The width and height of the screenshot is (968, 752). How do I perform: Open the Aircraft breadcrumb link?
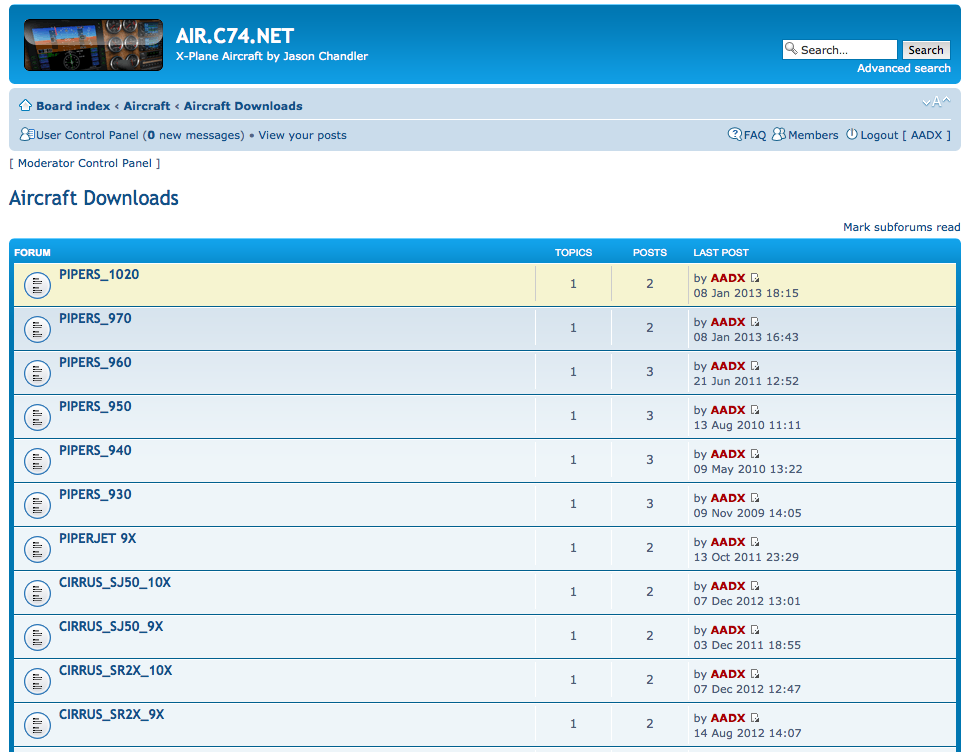coord(147,106)
